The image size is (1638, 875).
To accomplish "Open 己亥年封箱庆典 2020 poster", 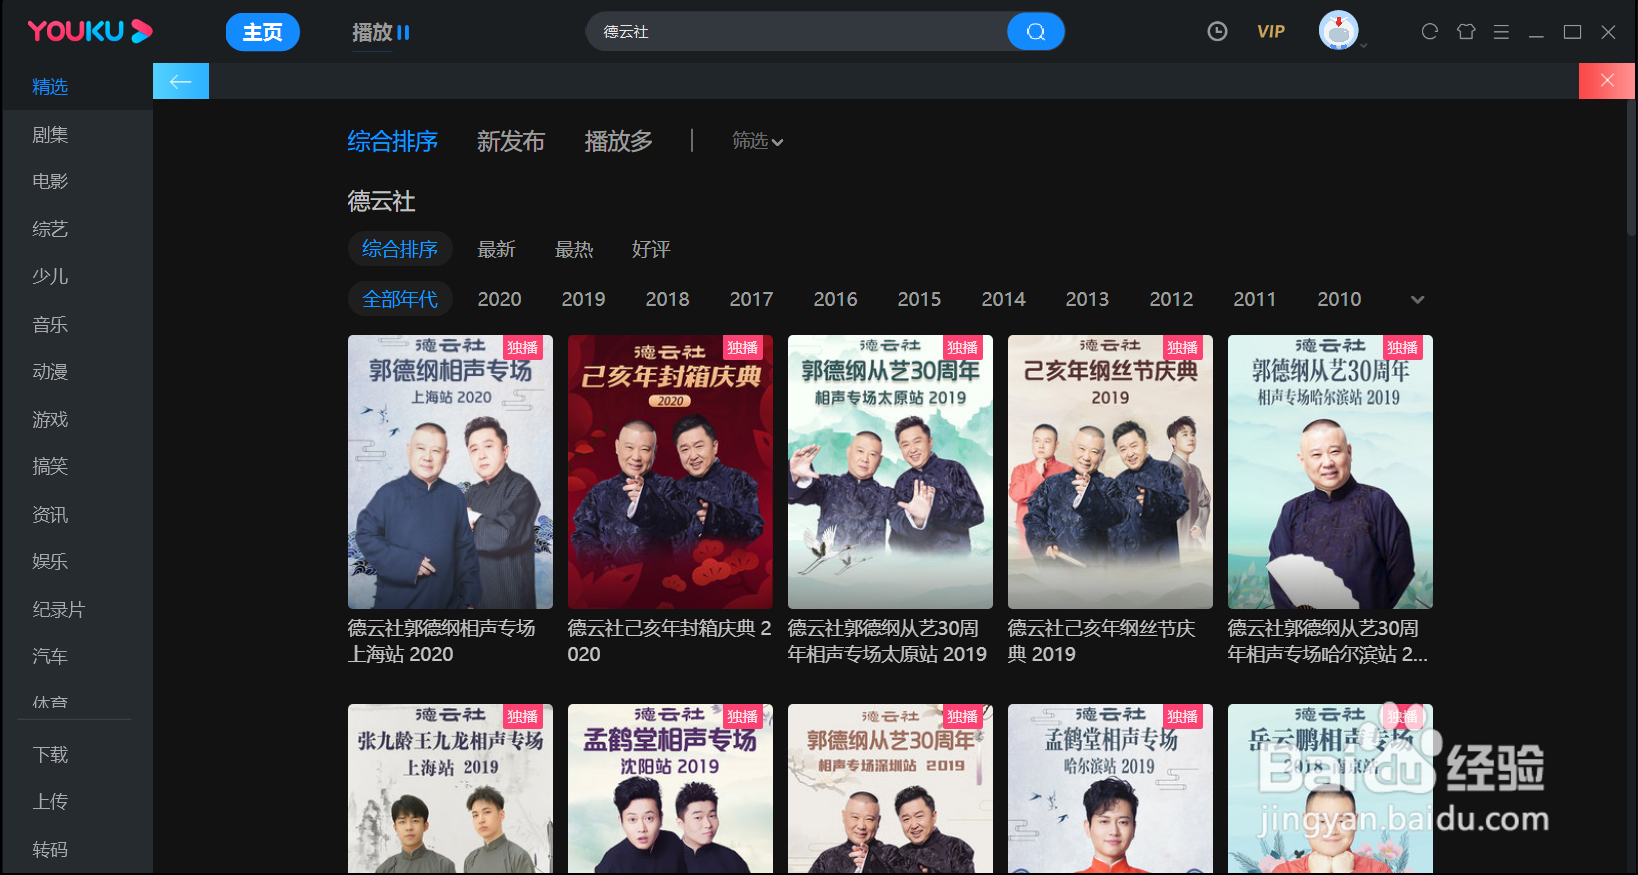I will pyautogui.click(x=670, y=472).
